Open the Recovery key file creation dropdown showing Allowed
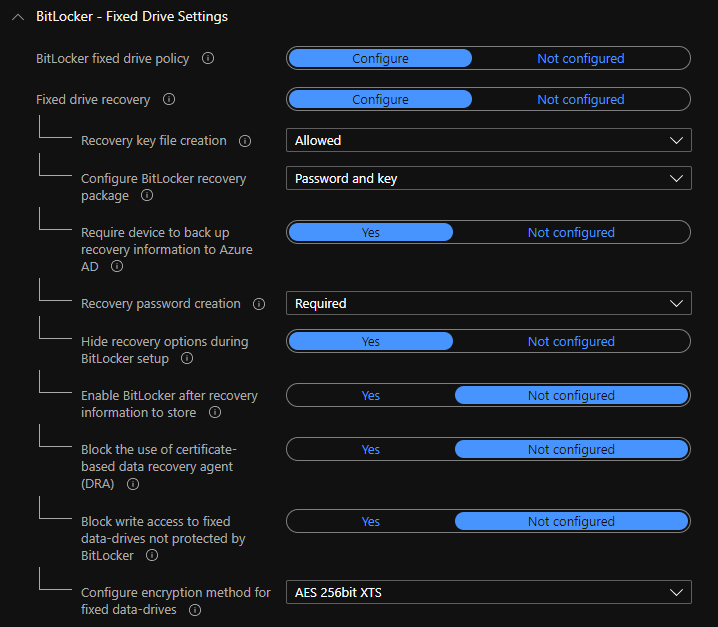The image size is (718, 627). click(489, 140)
